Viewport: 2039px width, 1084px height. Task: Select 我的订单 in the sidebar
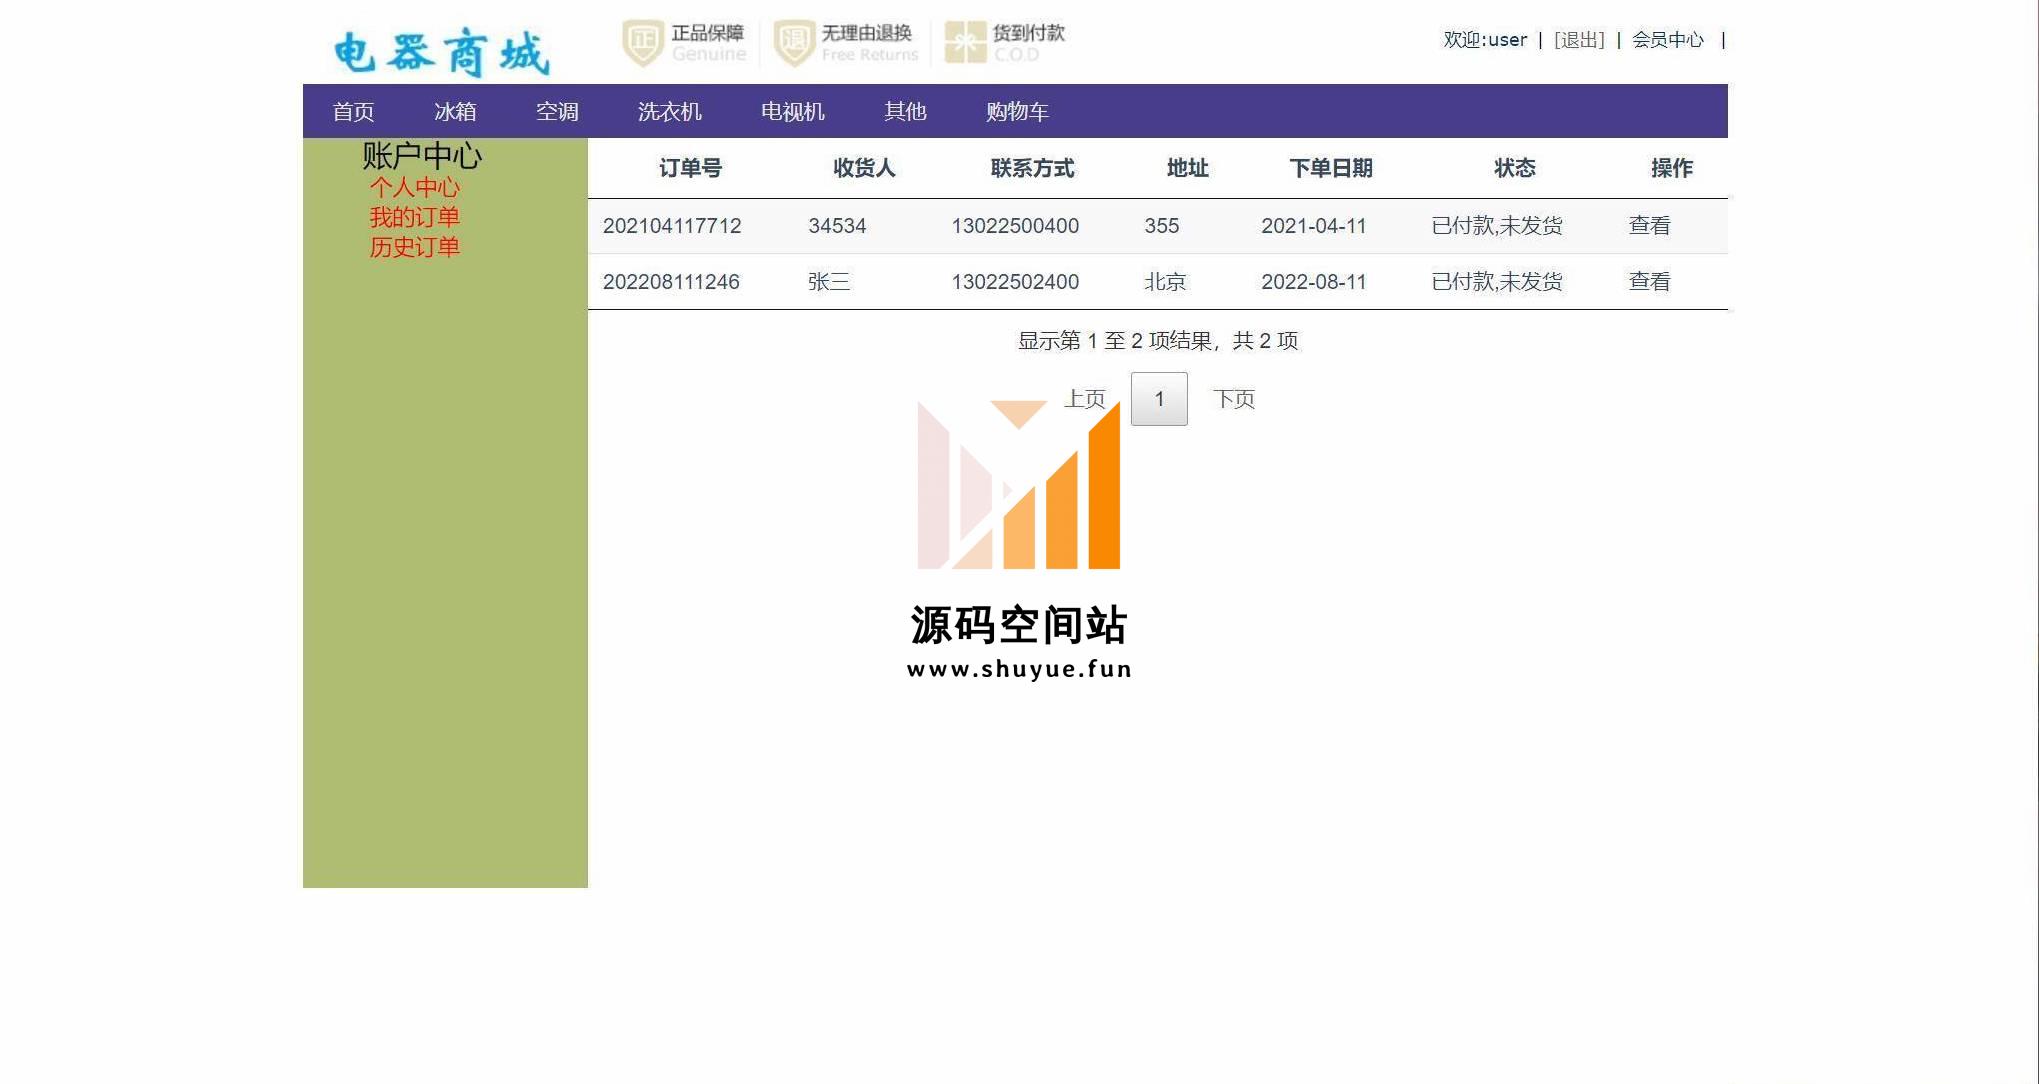coord(414,217)
